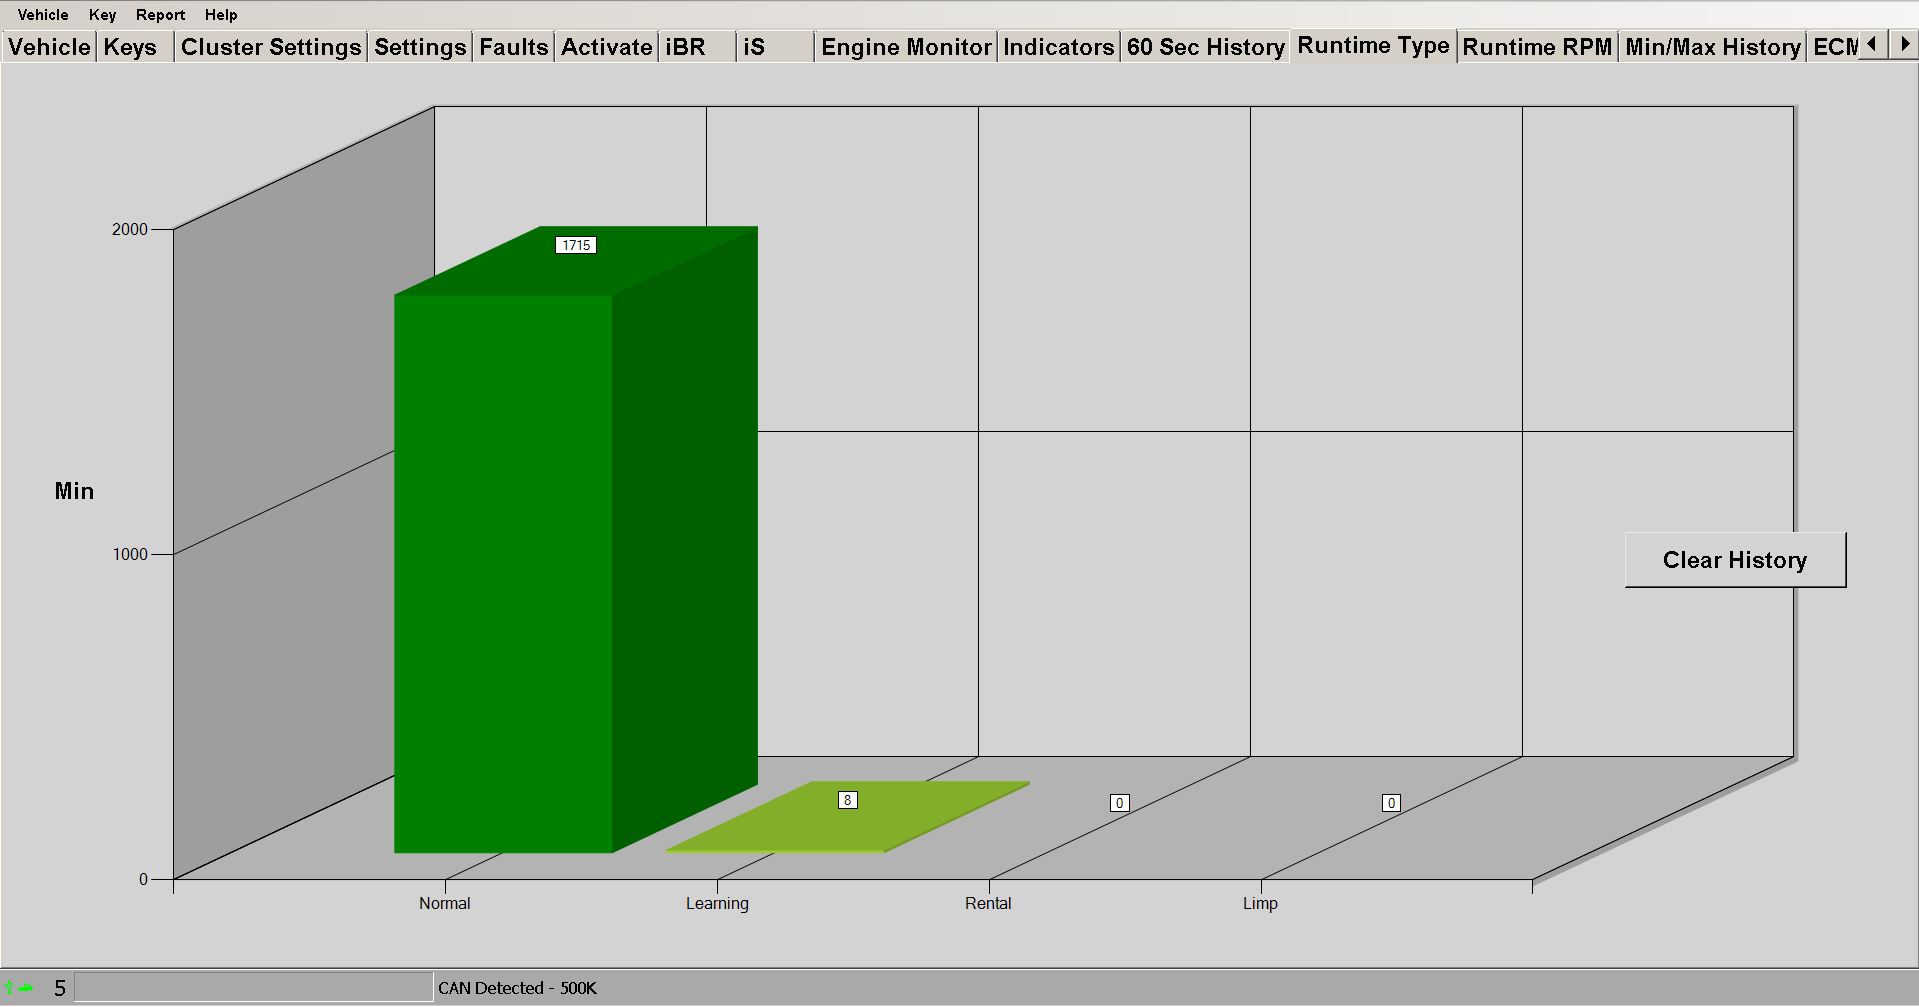
Task: Click the 1715 value label on Normal bar
Action: (x=576, y=245)
